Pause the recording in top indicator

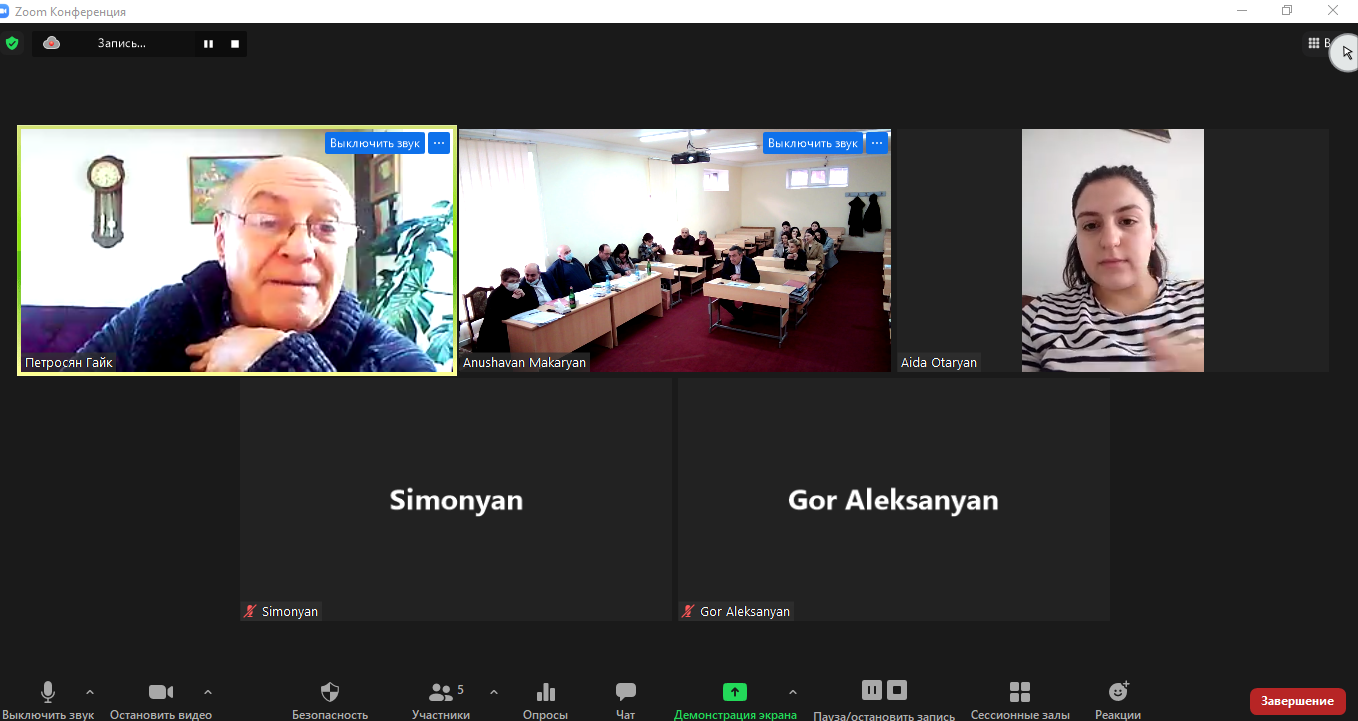pos(209,44)
